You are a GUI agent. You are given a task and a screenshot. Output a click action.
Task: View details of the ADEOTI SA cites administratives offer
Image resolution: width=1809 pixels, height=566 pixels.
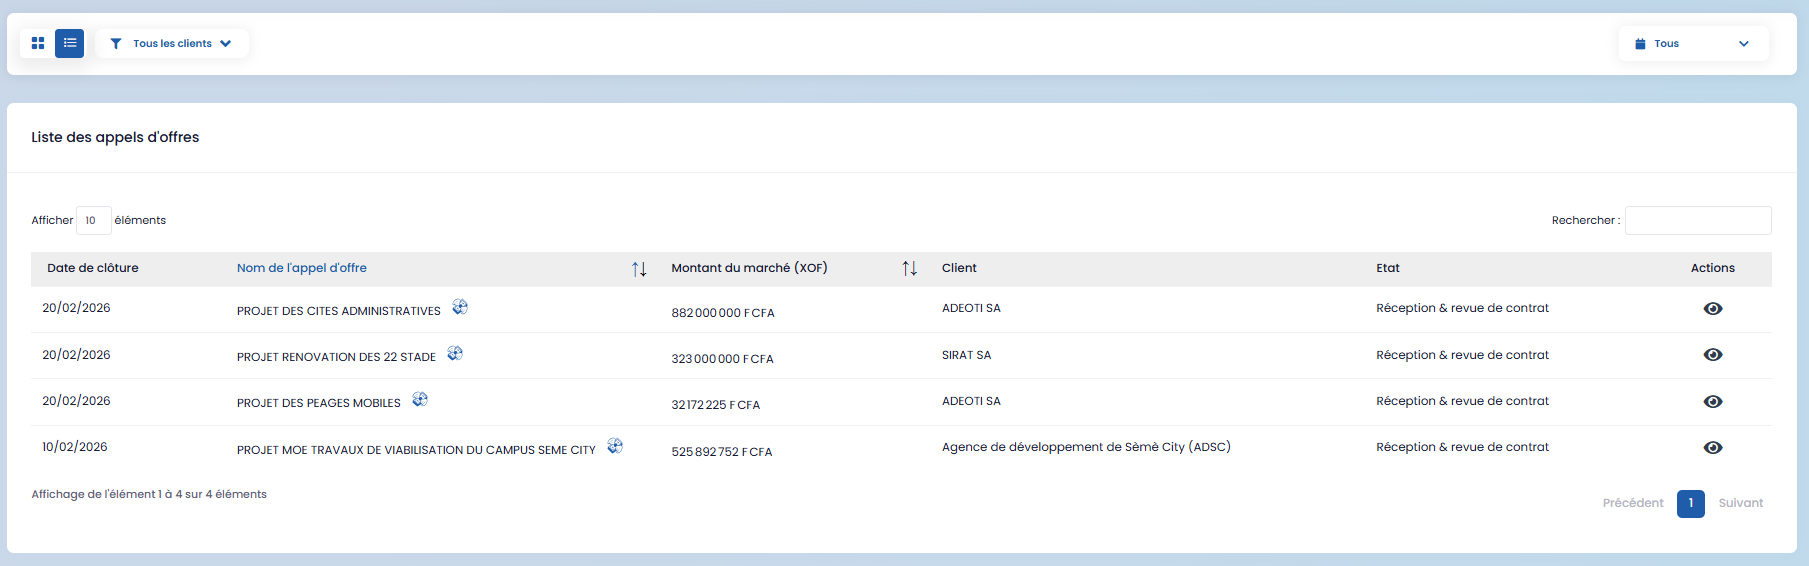[x=1712, y=309]
